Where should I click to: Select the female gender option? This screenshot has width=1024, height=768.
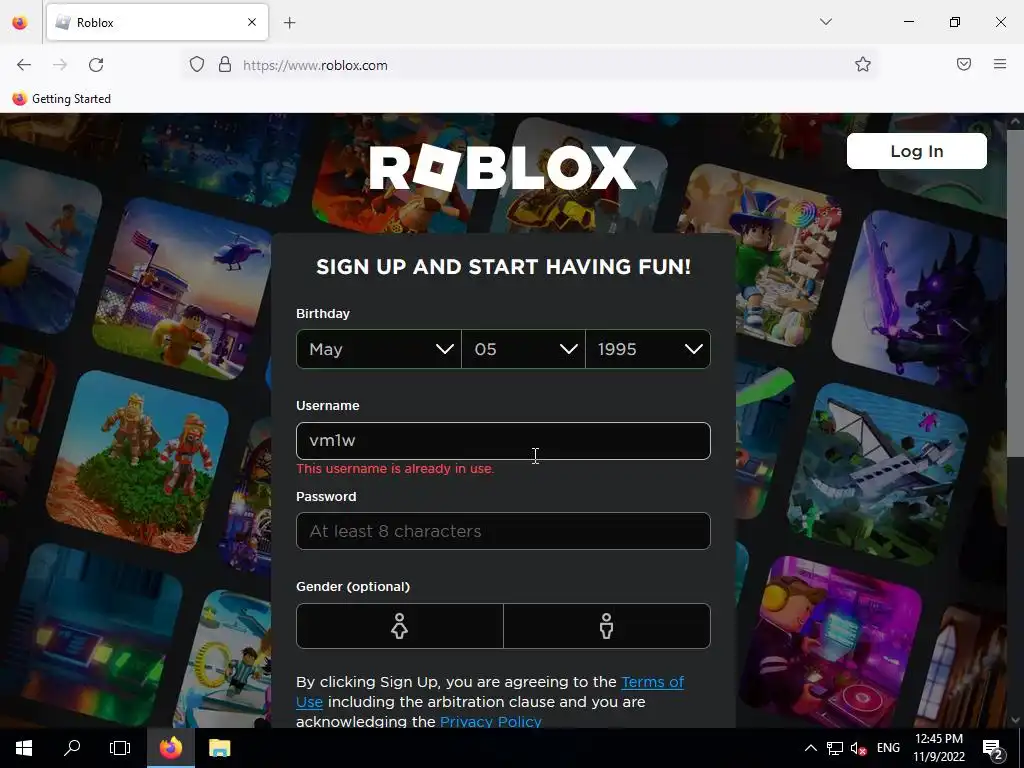pyautogui.click(x=400, y=626)
